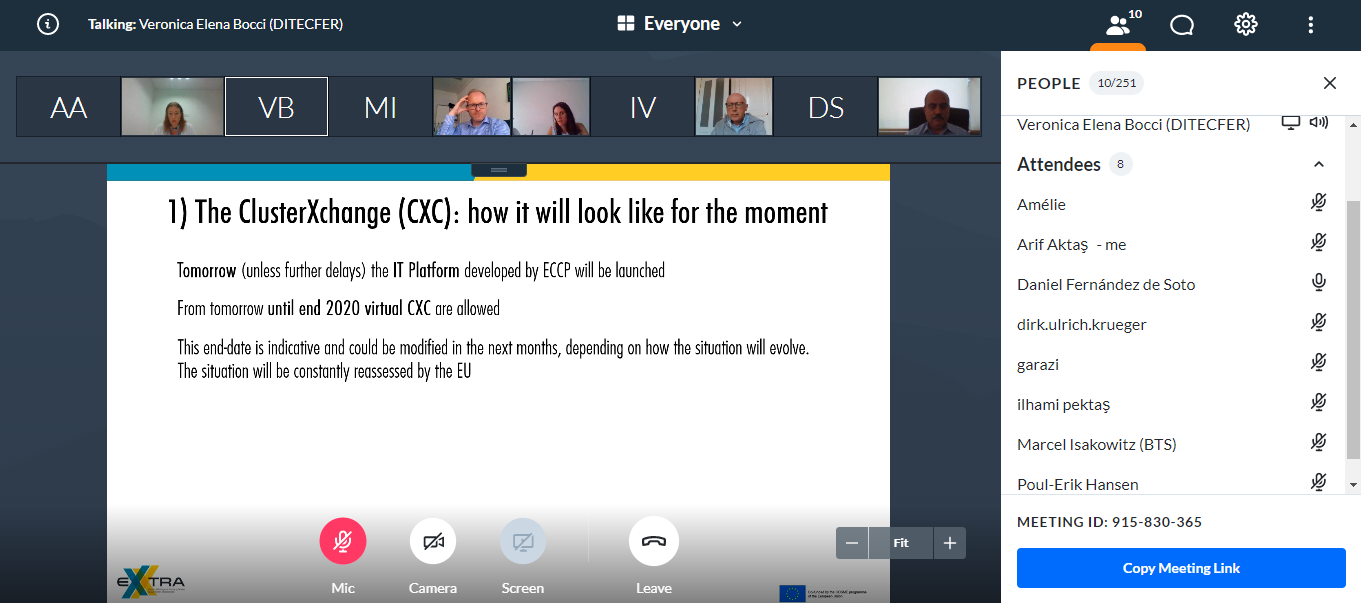This screenshot has height=603, width=1361.
Task: Click the 10/251 people count badge
Action: point(1116,83)
